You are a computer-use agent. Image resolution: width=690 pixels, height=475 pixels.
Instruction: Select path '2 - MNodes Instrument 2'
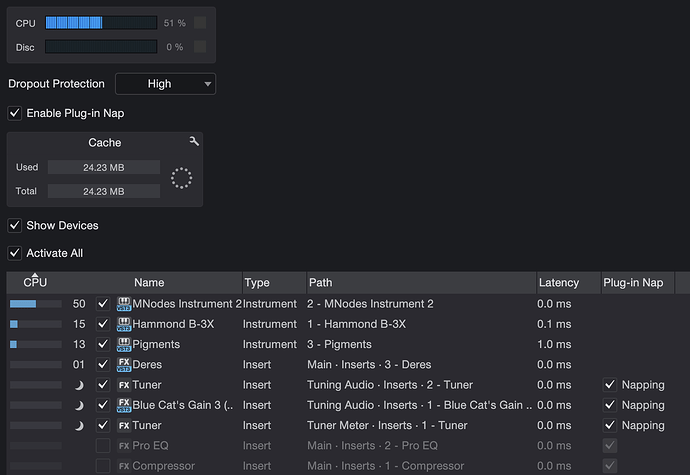tap(370, 304)
